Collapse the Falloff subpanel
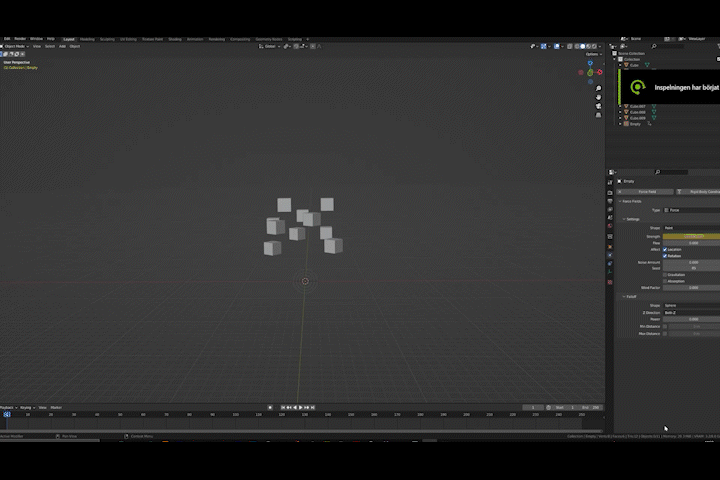Screen dimensions: 720x480 630,297
